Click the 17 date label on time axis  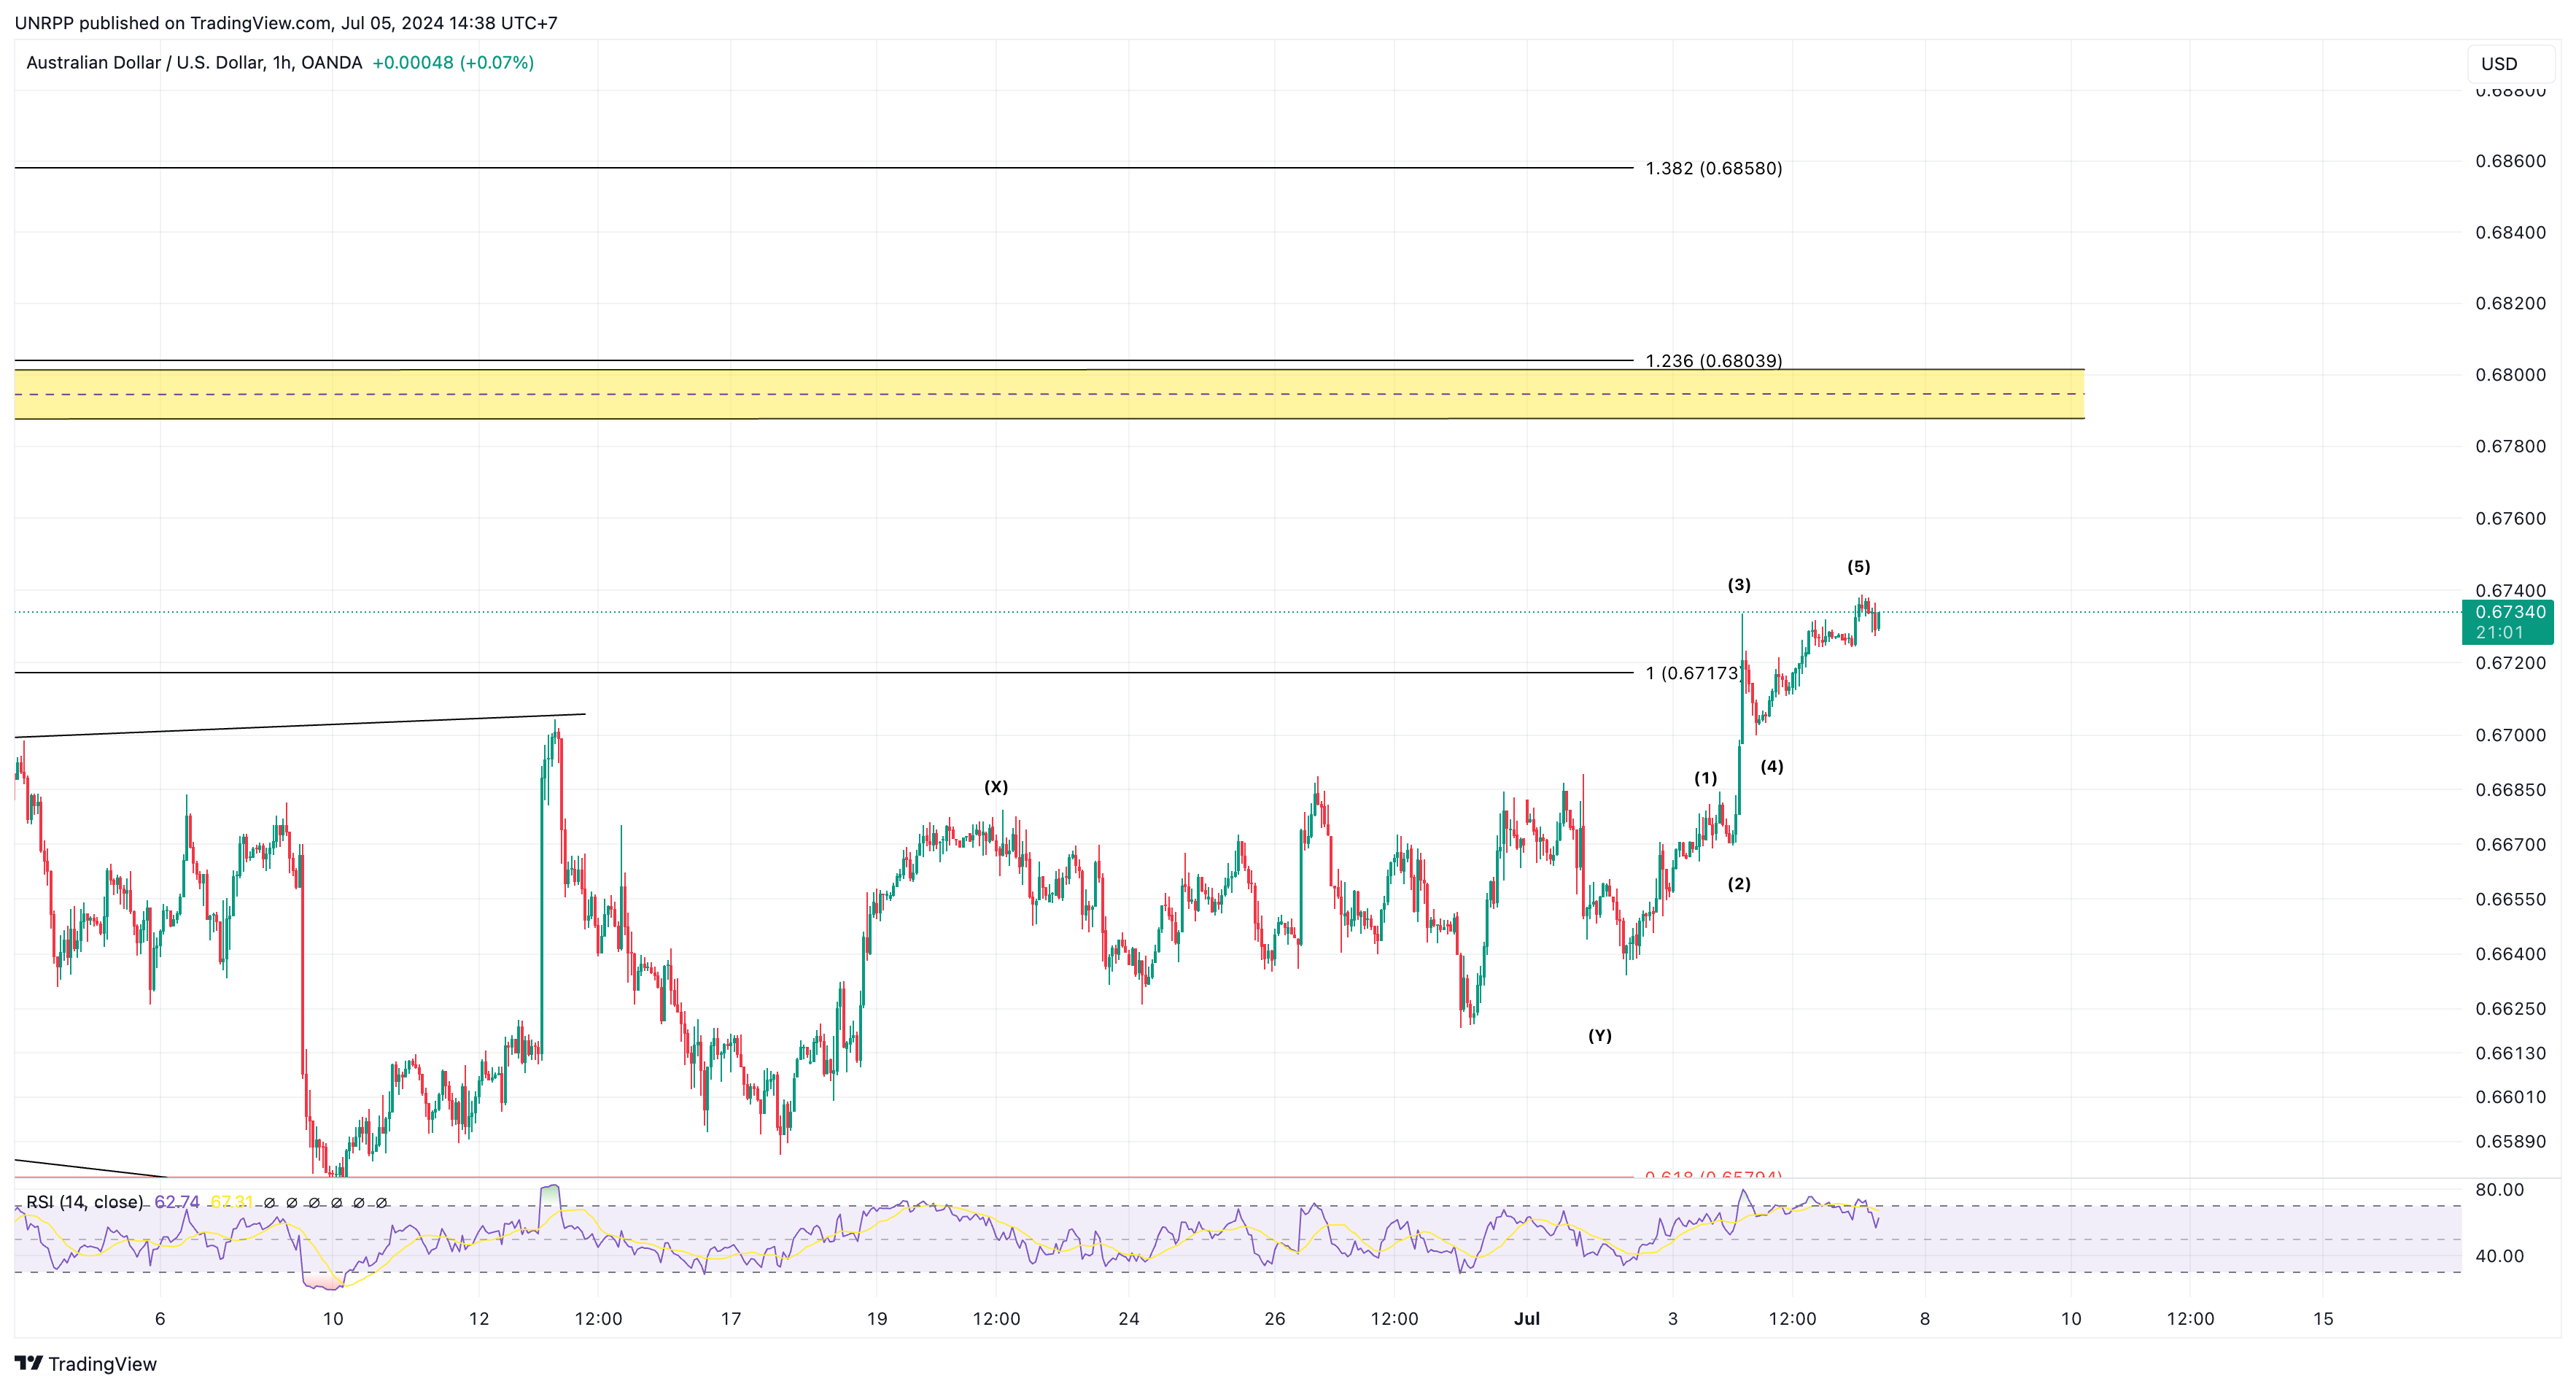pos(731,1319)
